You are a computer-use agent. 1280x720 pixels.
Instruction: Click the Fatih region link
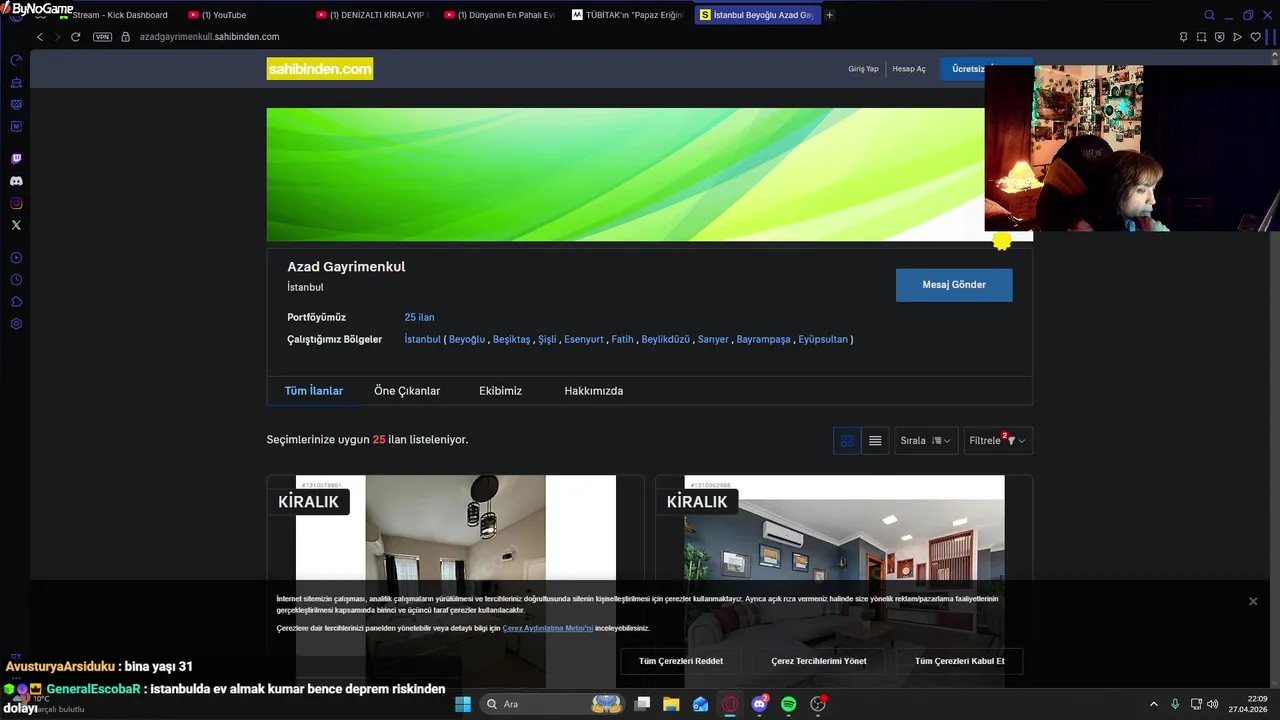(x=622, y=339)
